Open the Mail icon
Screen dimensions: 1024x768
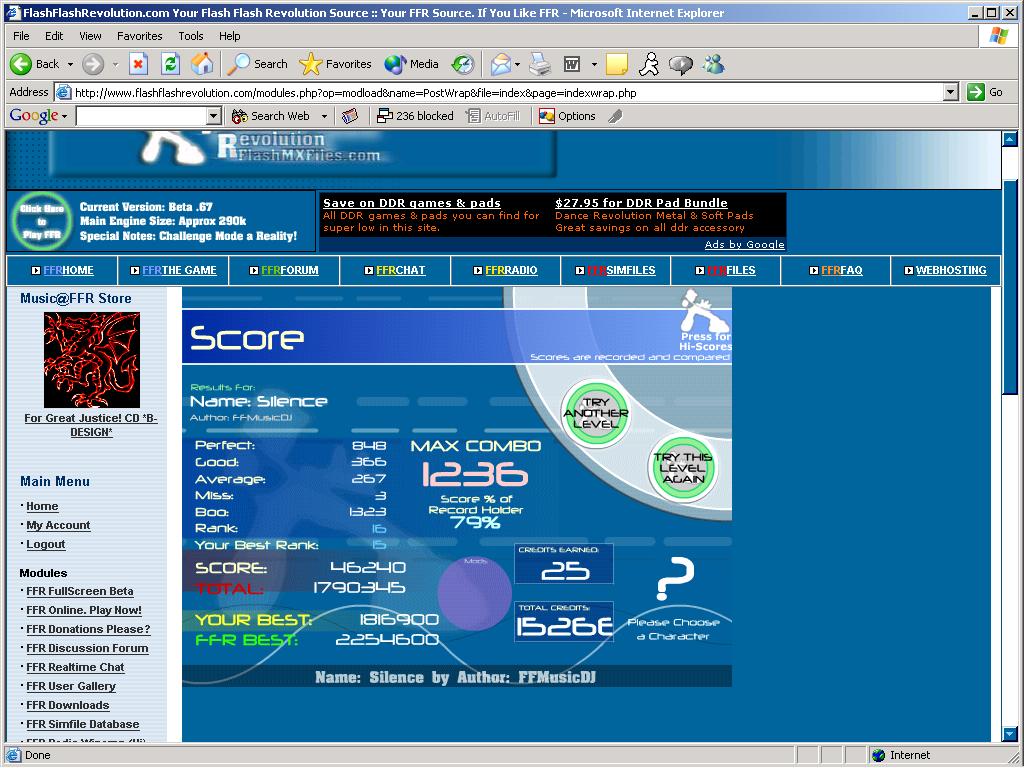click(501, 64)
